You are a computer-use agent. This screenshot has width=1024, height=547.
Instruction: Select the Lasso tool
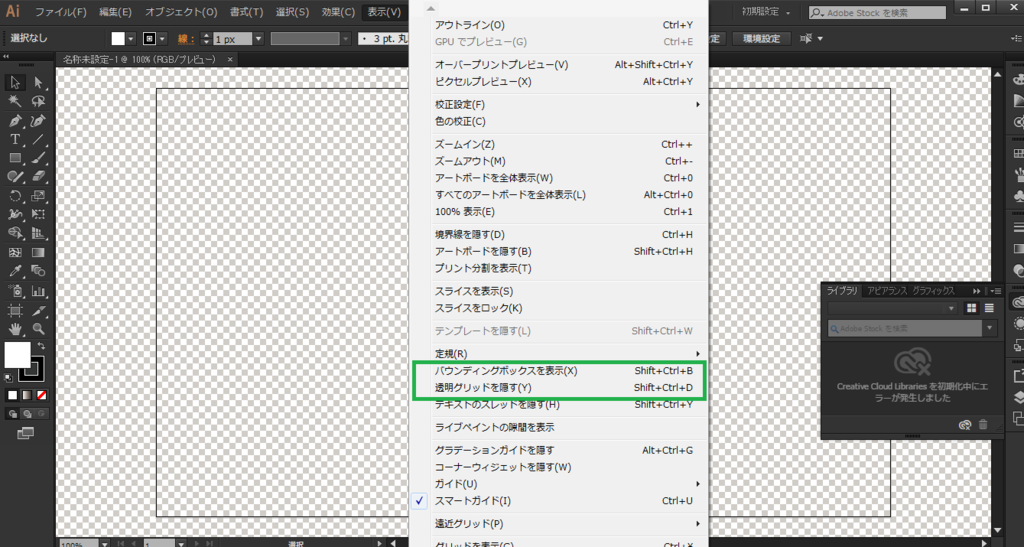[x=39, y=101]
